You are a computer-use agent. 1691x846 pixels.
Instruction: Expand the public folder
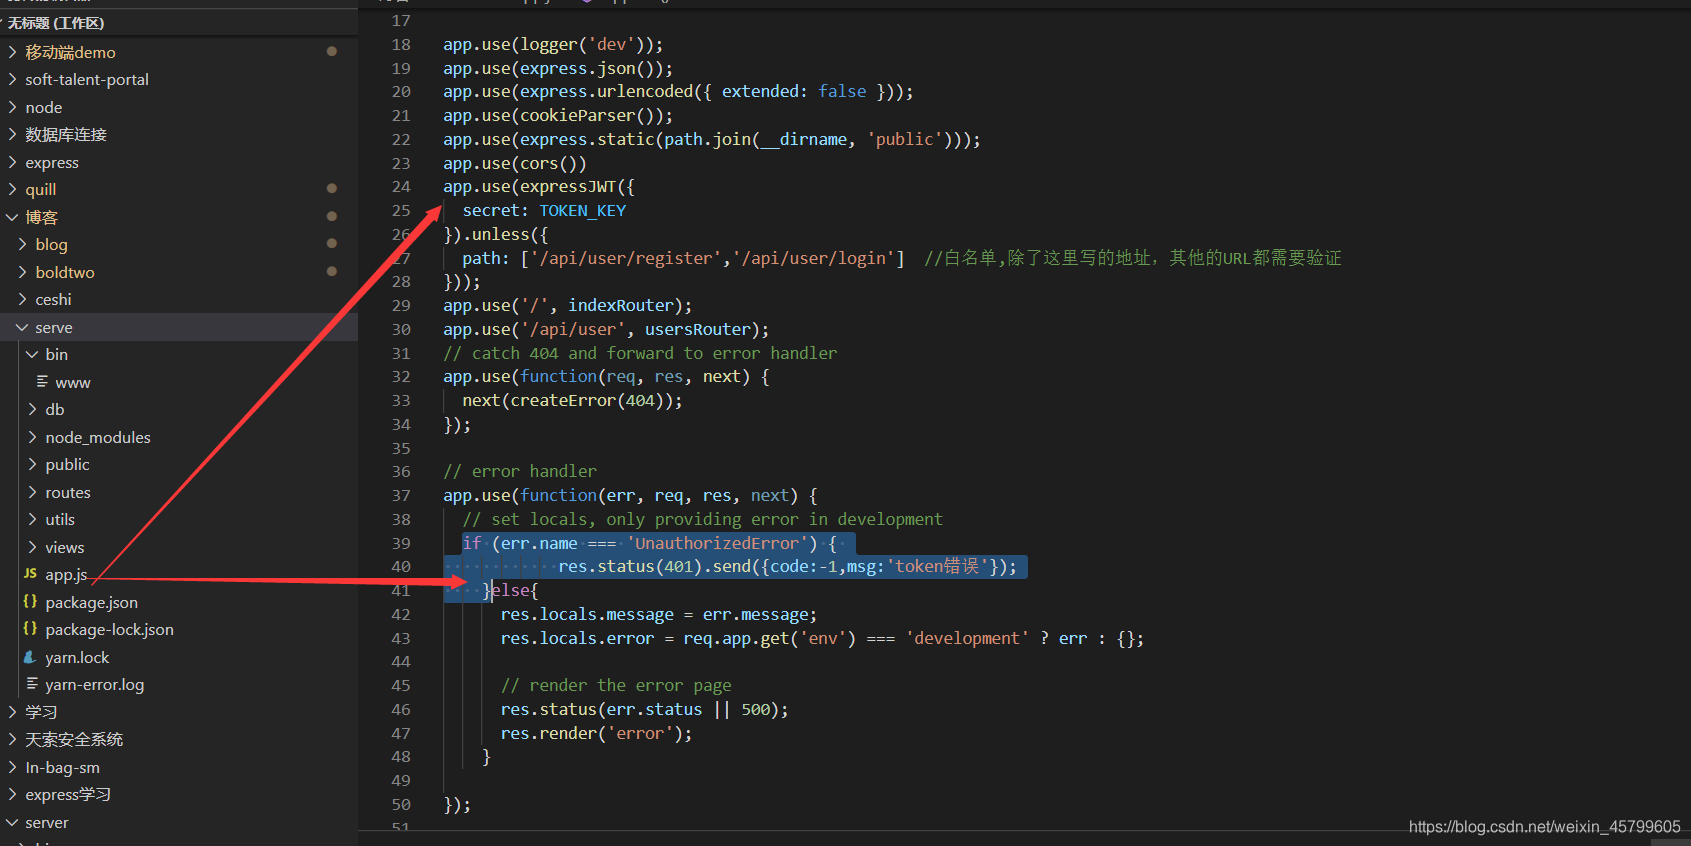(x=32, y=464)
